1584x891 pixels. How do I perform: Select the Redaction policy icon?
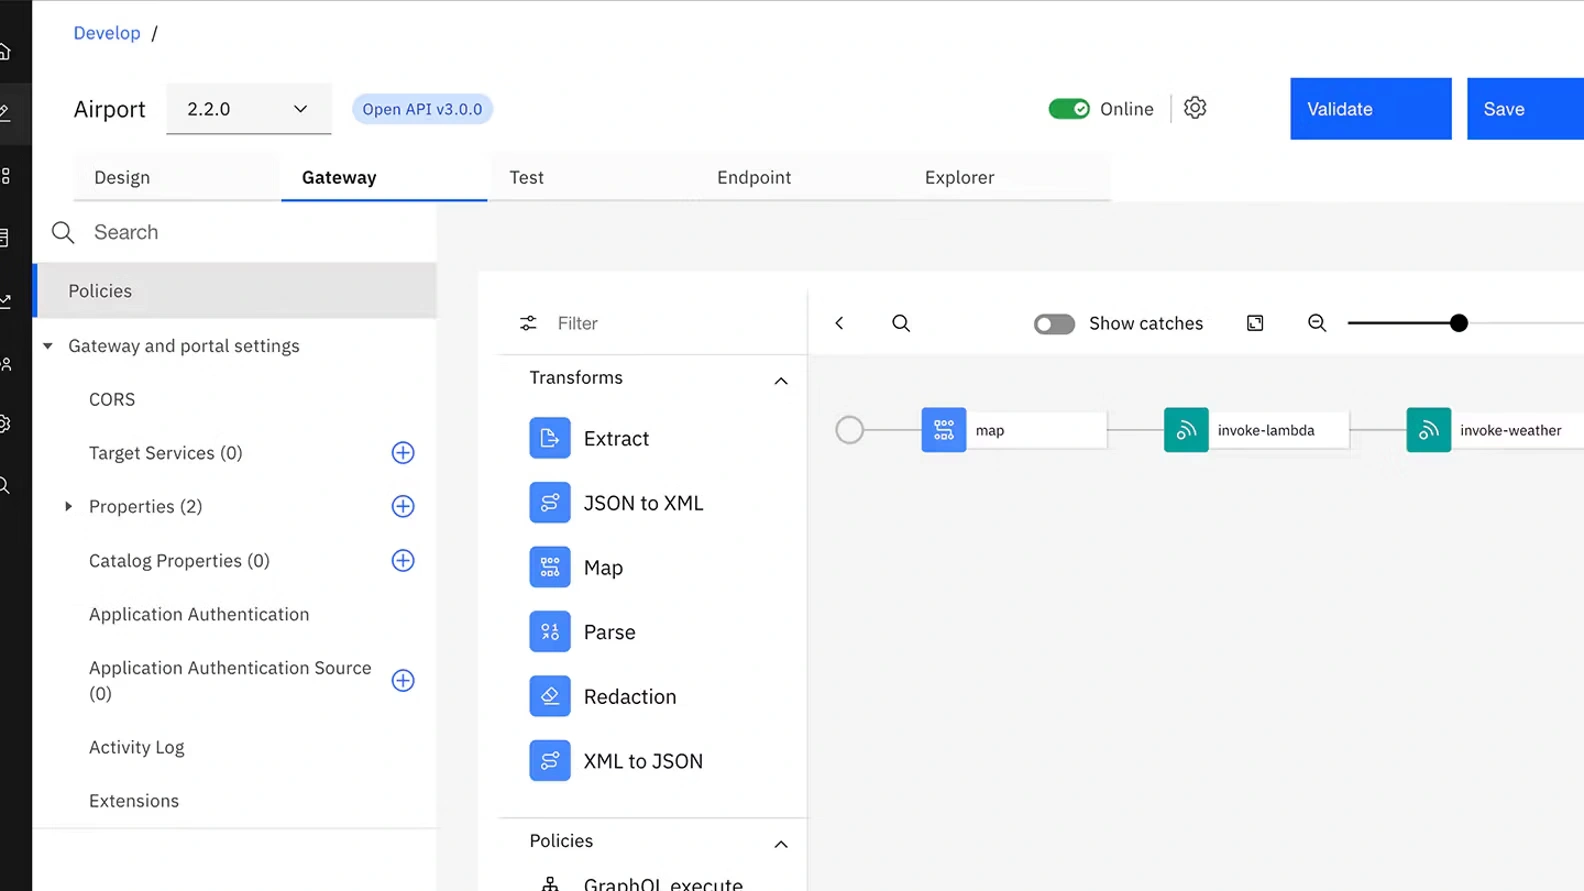(549, 697)
